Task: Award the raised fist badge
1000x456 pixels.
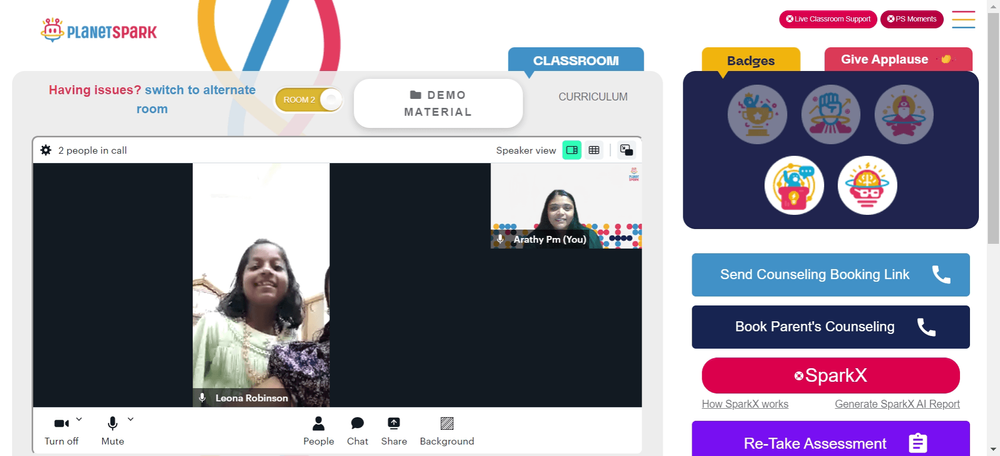Action: tap(830, 115)
